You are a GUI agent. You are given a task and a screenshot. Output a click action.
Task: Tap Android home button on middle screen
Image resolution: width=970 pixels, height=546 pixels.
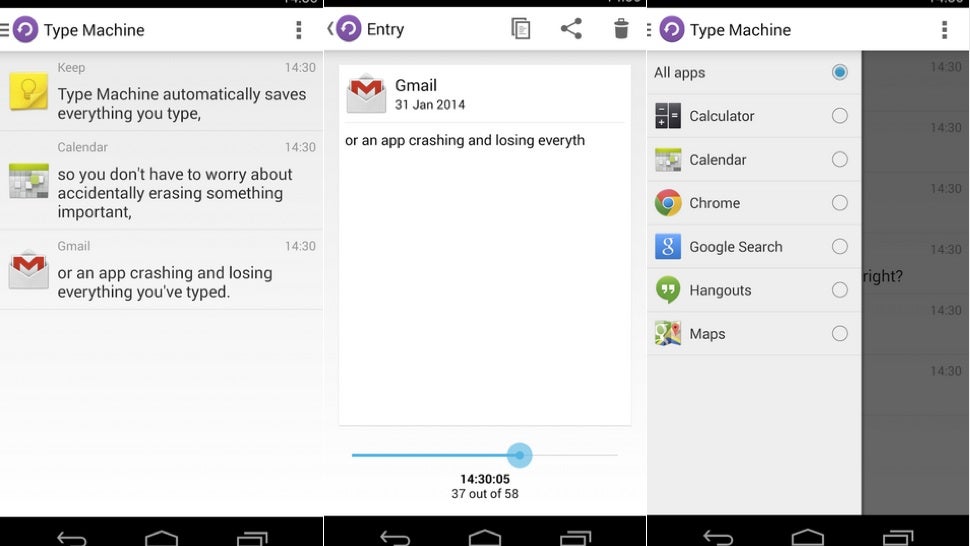pos(485,537)
